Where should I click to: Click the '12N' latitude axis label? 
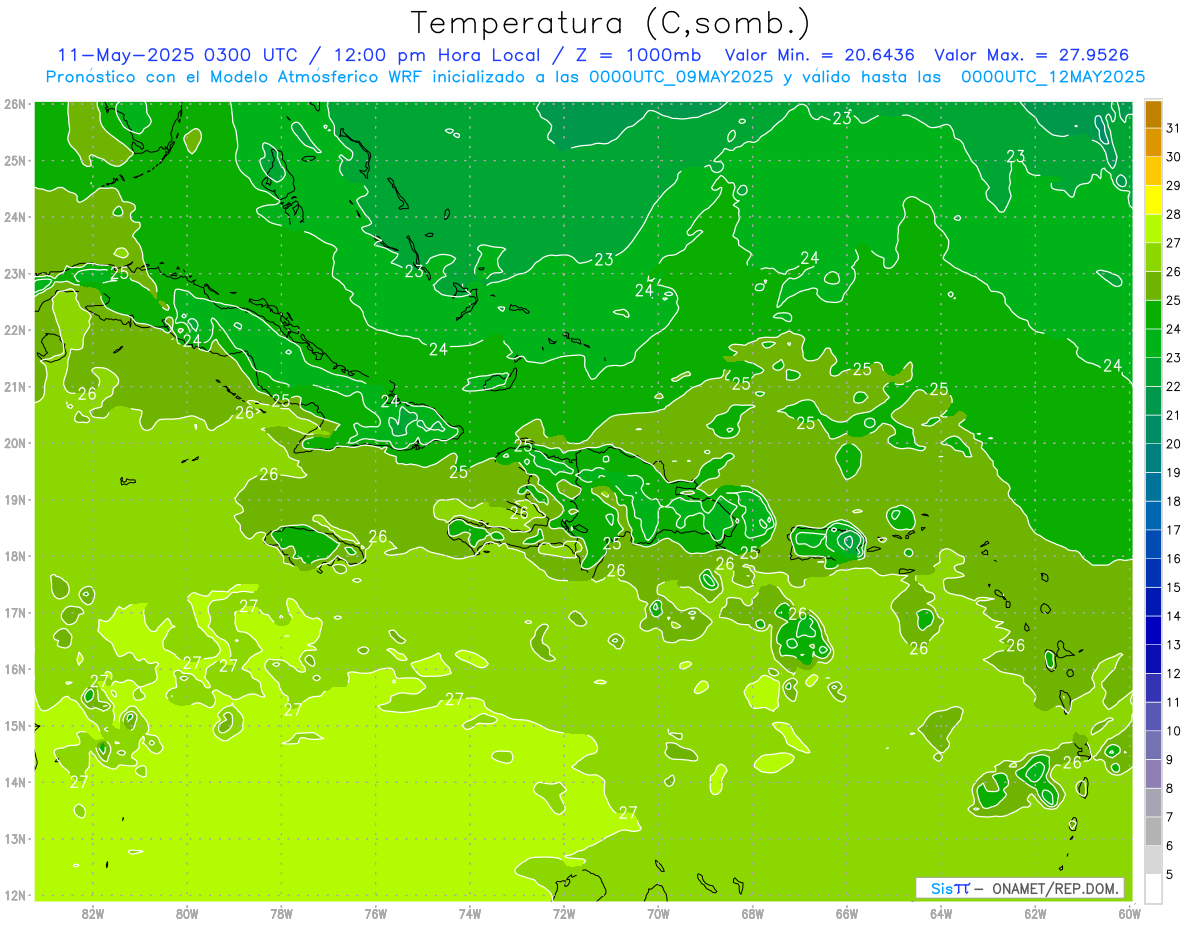tap(15, 895)
